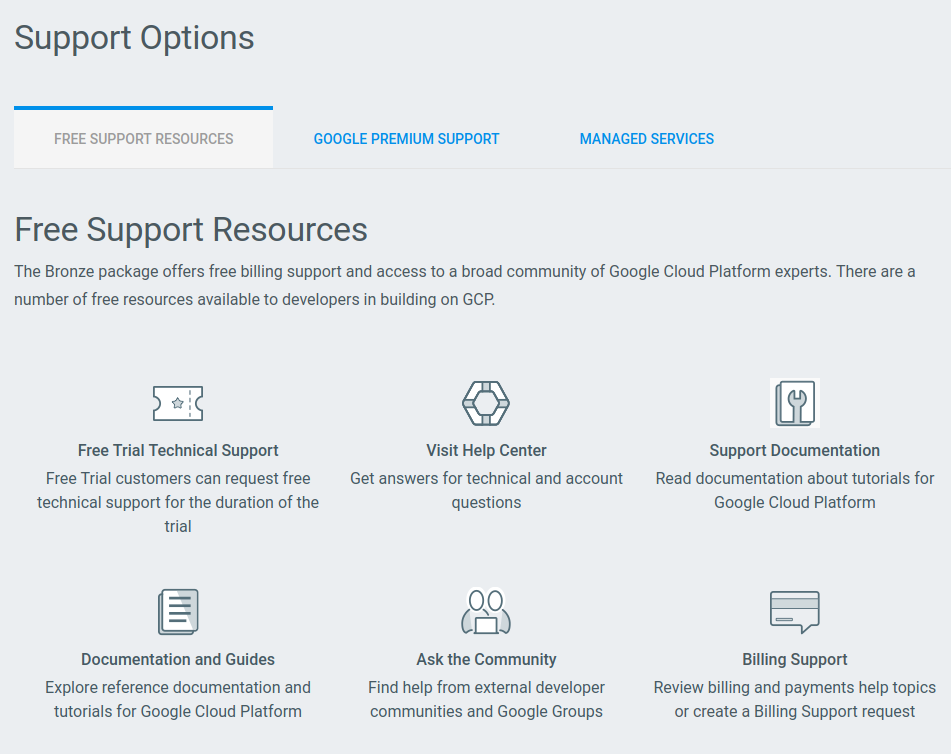Click the Ask the Community people icon
The height and width of the screenshot is (754, 951).
click(x=486, y=612)
